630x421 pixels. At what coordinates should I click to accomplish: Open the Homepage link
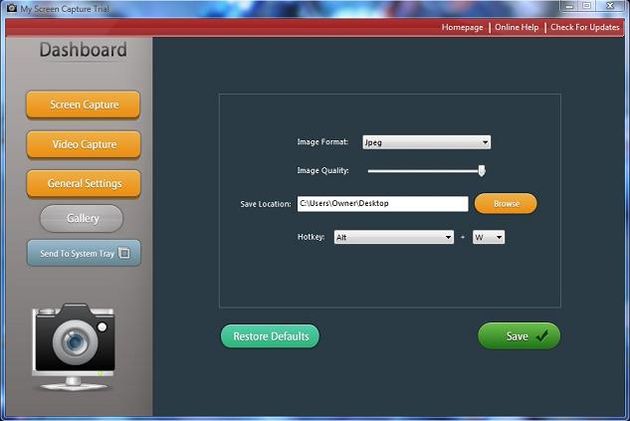(x=462, y=27)
